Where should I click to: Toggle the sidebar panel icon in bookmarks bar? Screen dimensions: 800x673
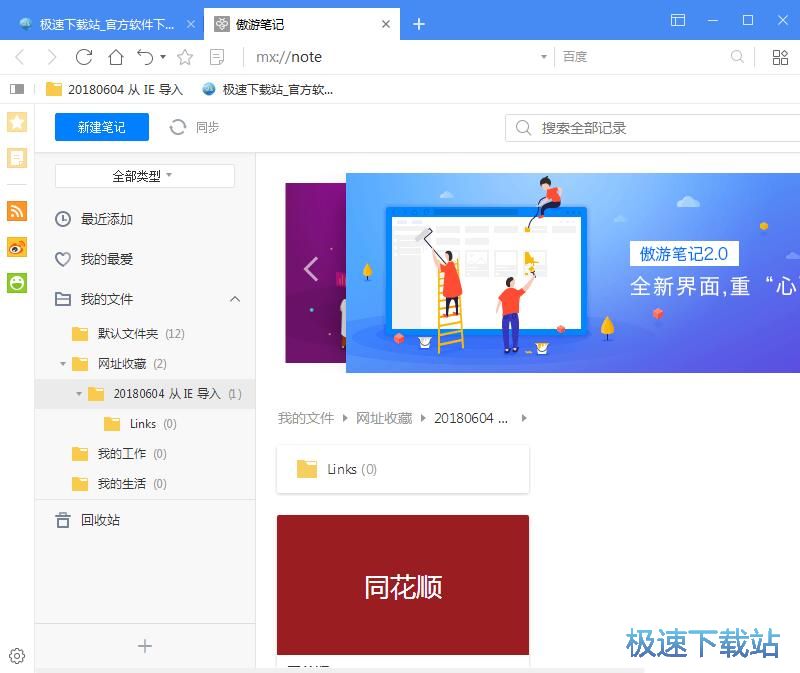pyautogui.click(x=17, y=89)
